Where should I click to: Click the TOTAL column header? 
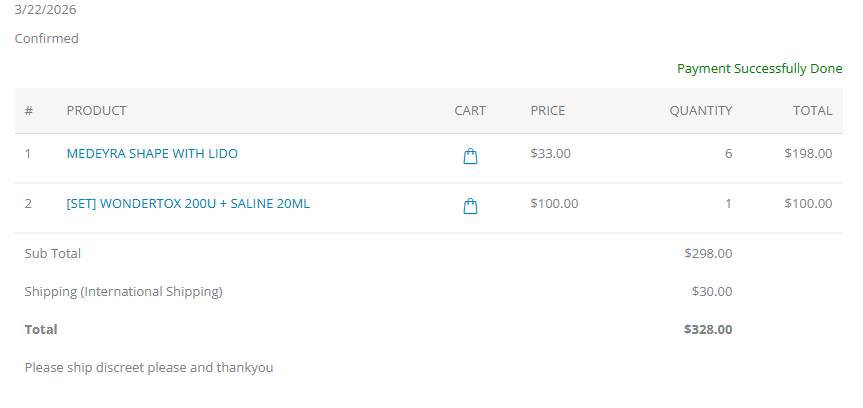point(812,111)
